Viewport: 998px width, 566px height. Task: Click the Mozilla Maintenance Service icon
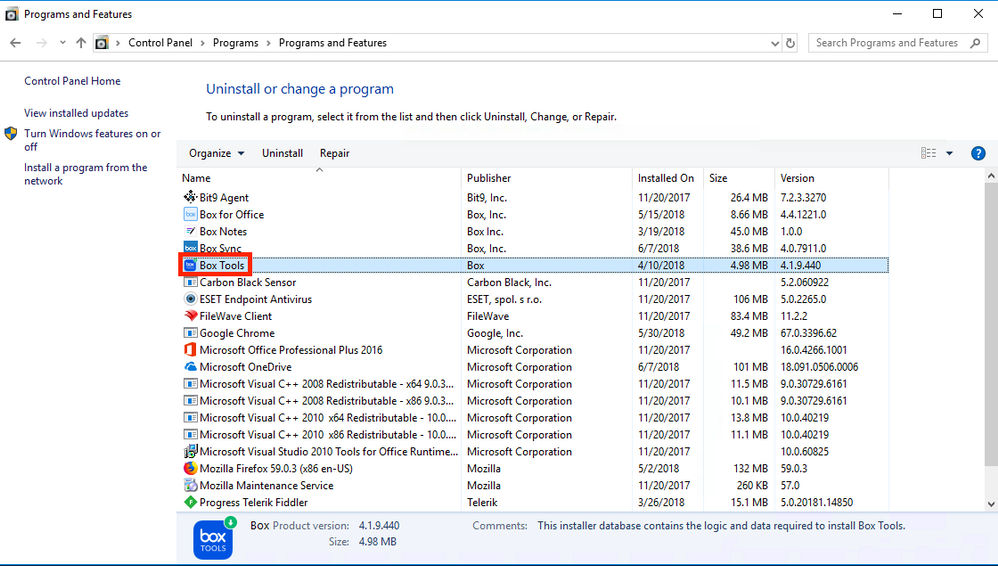click(x=190, y=485)
